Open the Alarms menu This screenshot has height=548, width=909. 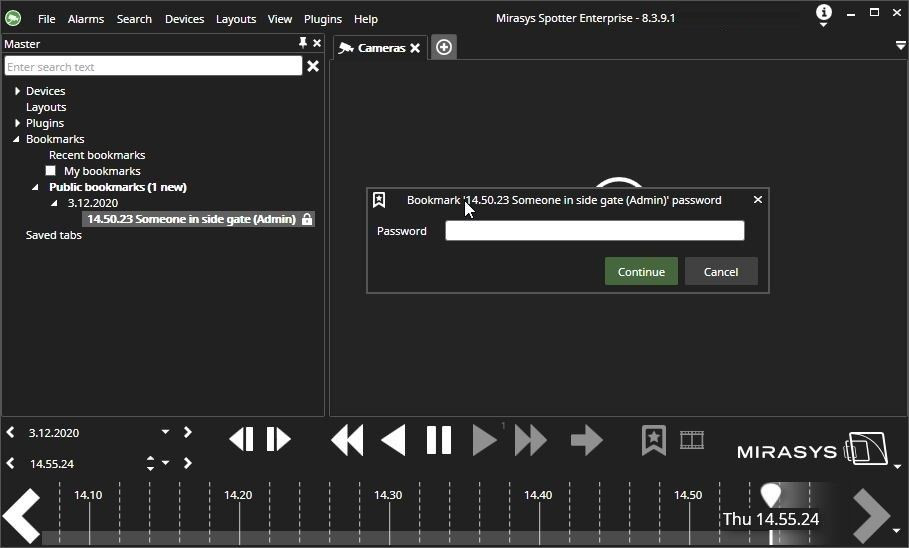(x=86, y=19)
